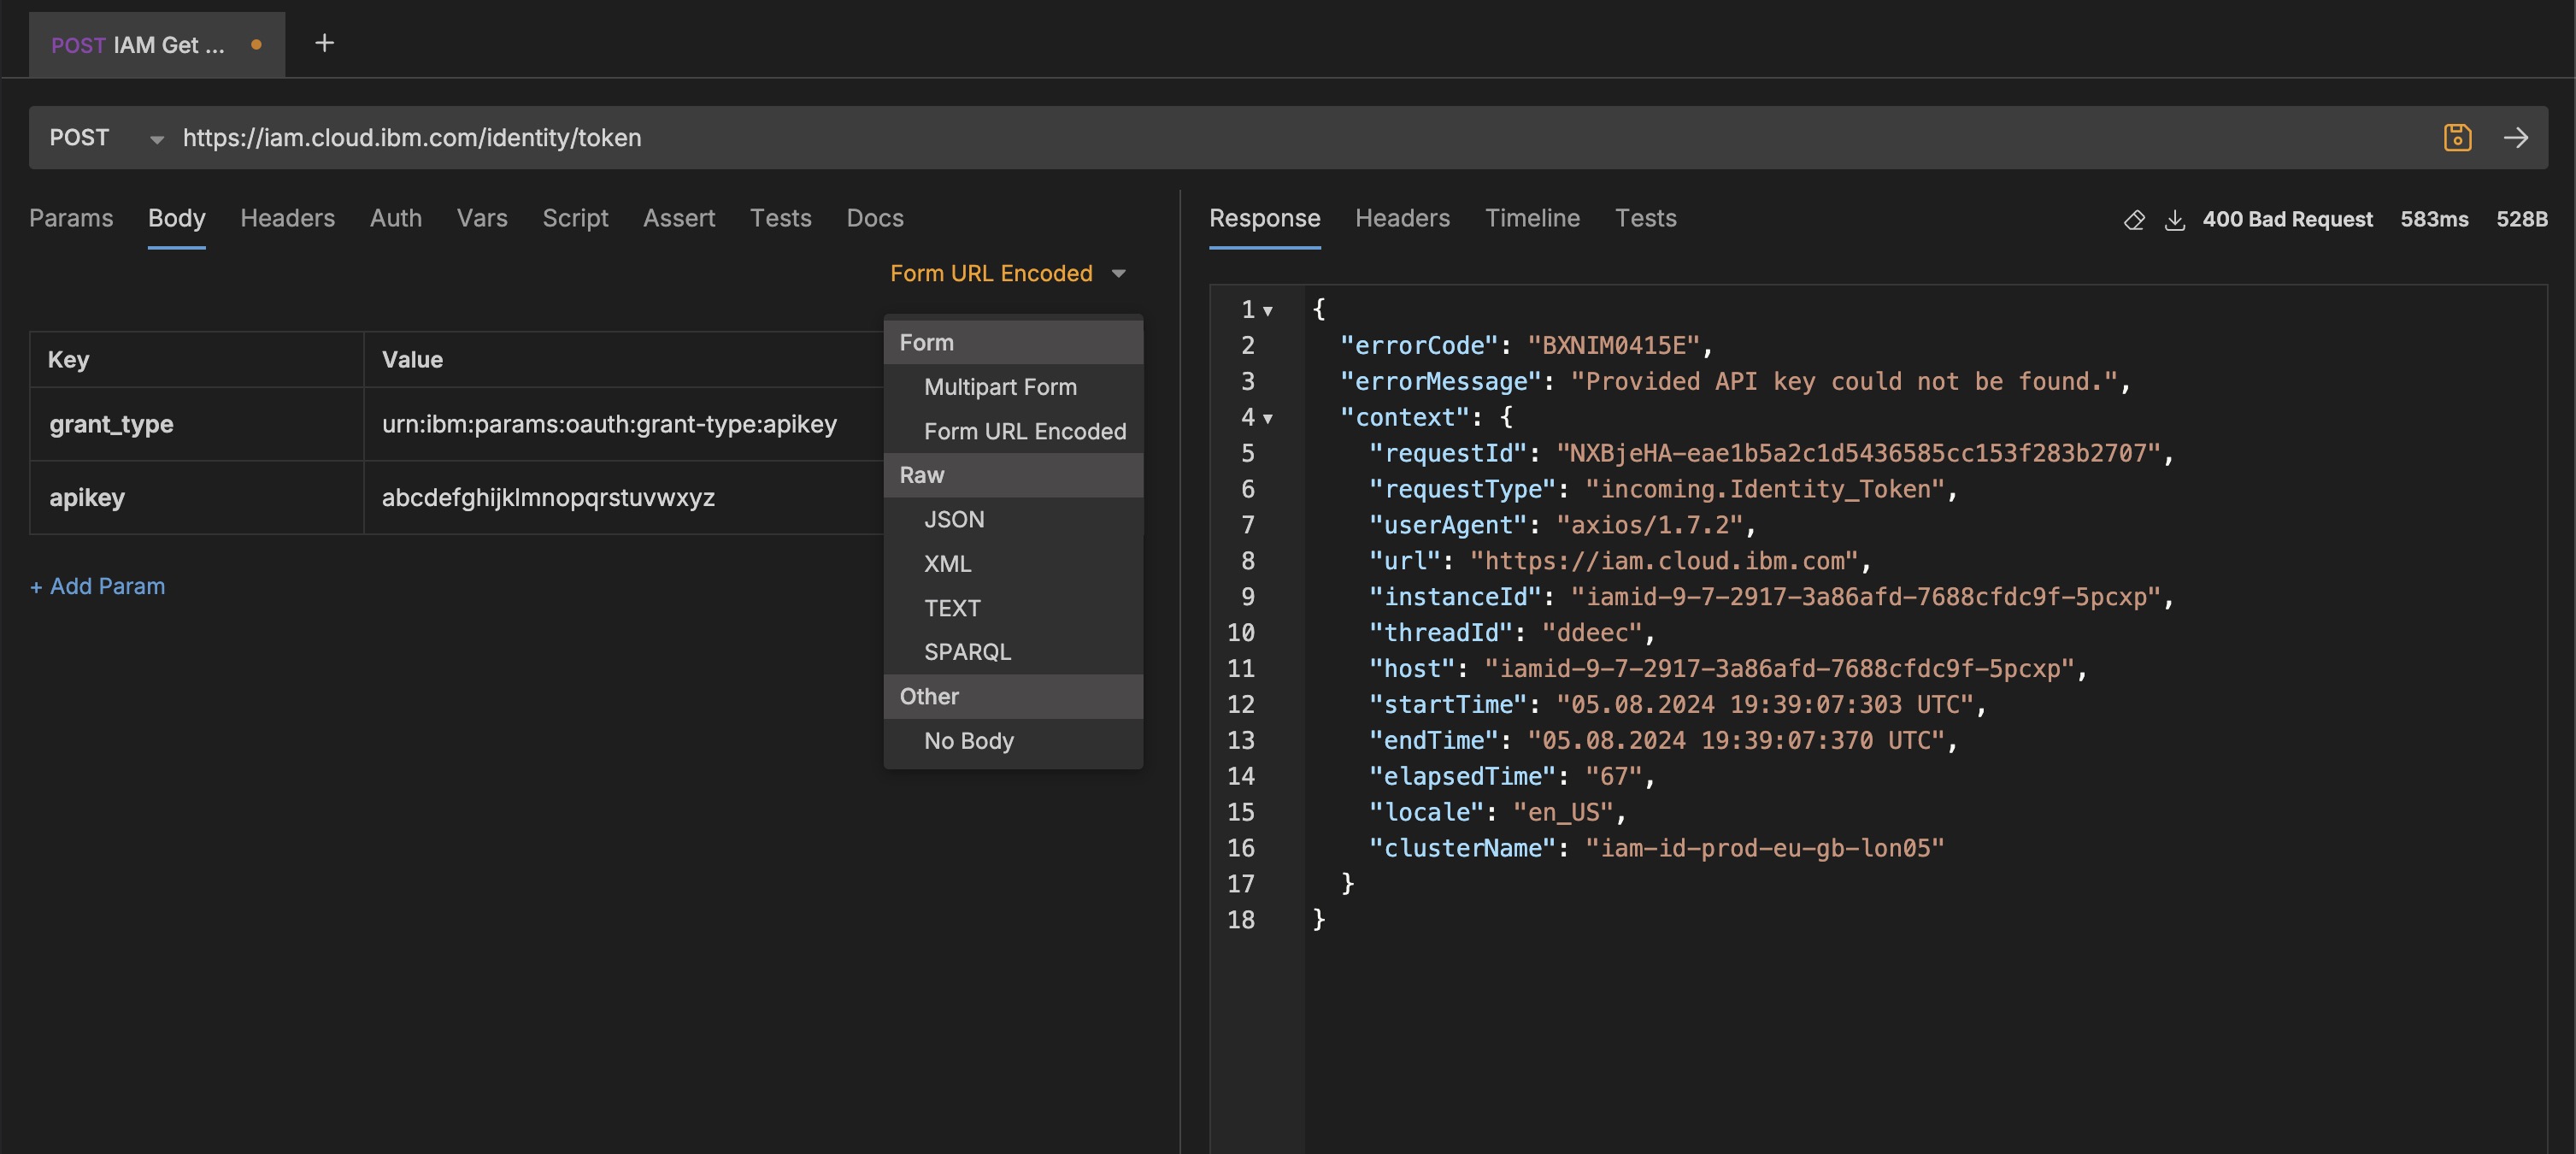The width and height of the screenshot is (2576, 1154).
Task: Clear the response with the eraser icon
Action: point(2134,220)
